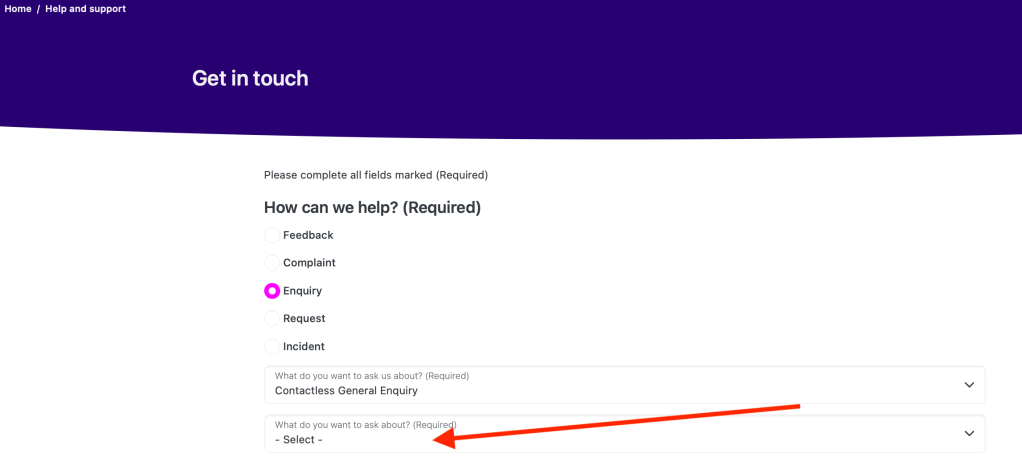1022x474 pixels.
Task: Open the Help and support breadcrumb
Action: coord(85,9)
